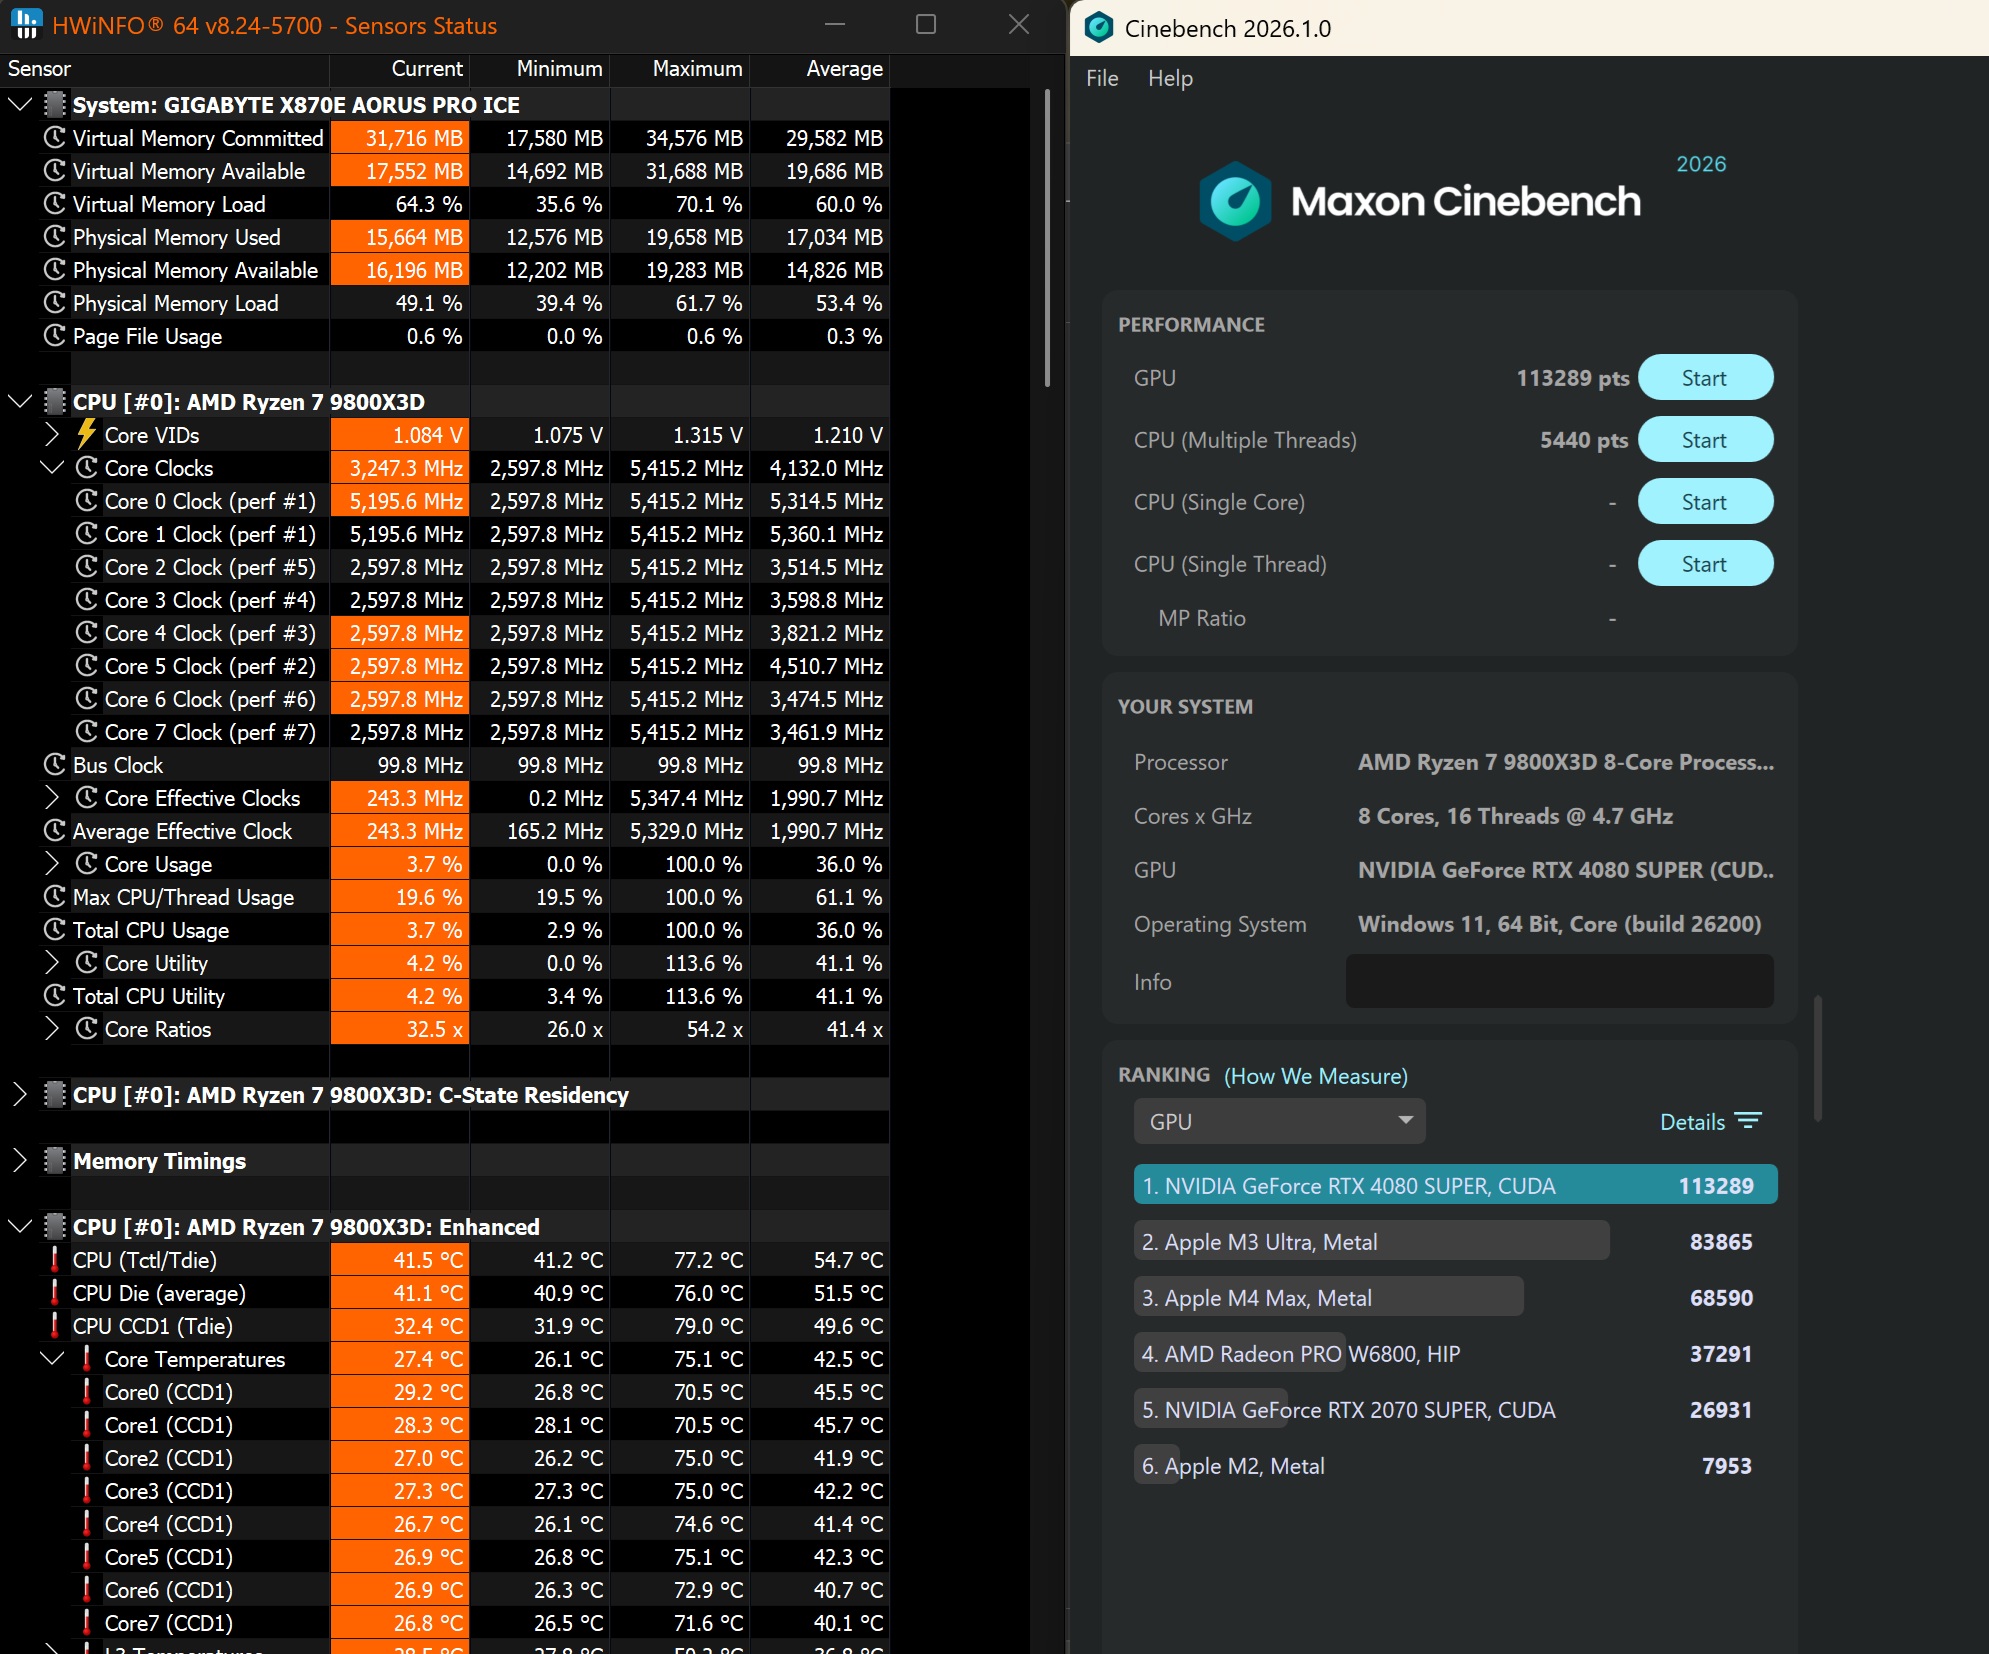Click the Details filter icon in Ranking

click(x=1747, y=1121)
